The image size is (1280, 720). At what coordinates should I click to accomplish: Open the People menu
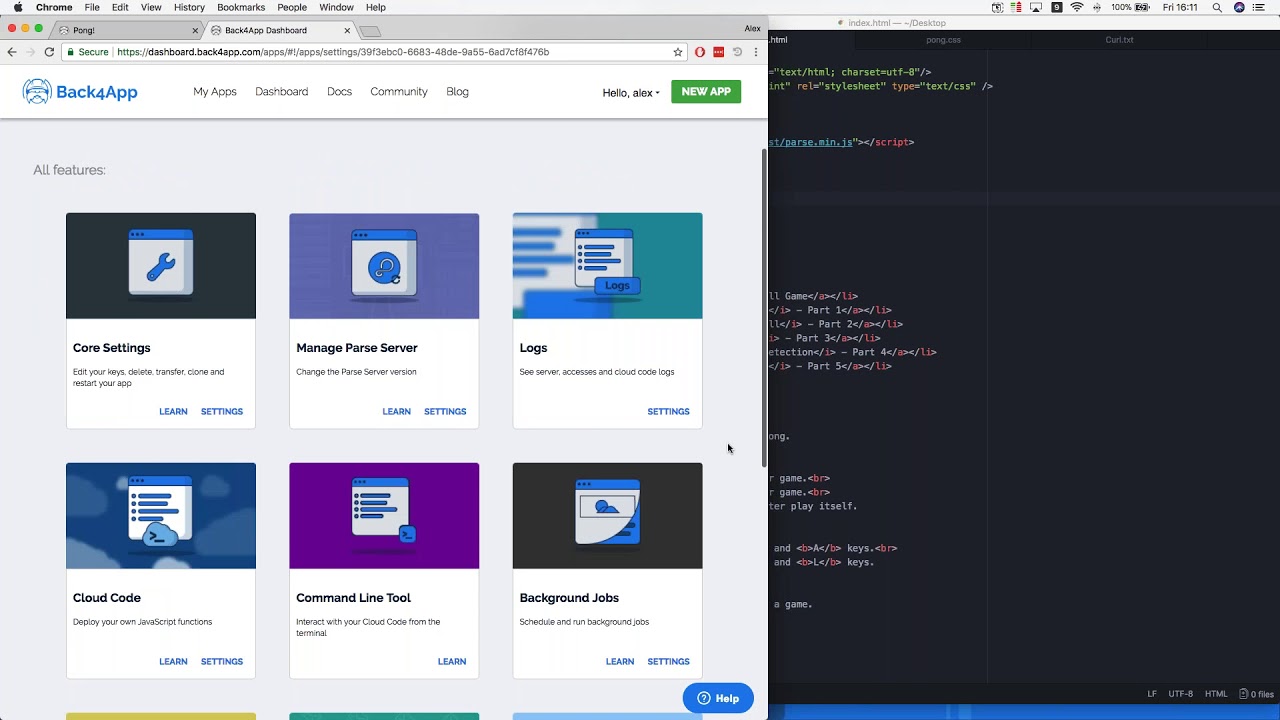tap(292, 7)
